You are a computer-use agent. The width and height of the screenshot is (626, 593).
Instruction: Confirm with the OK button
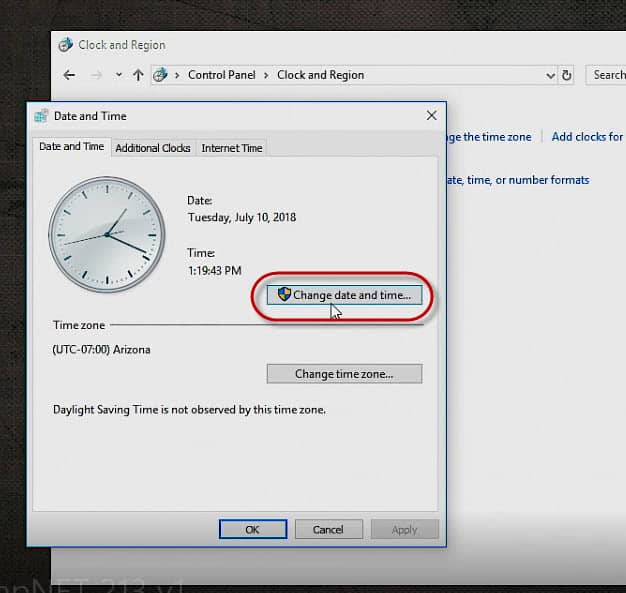coord(253,529)
